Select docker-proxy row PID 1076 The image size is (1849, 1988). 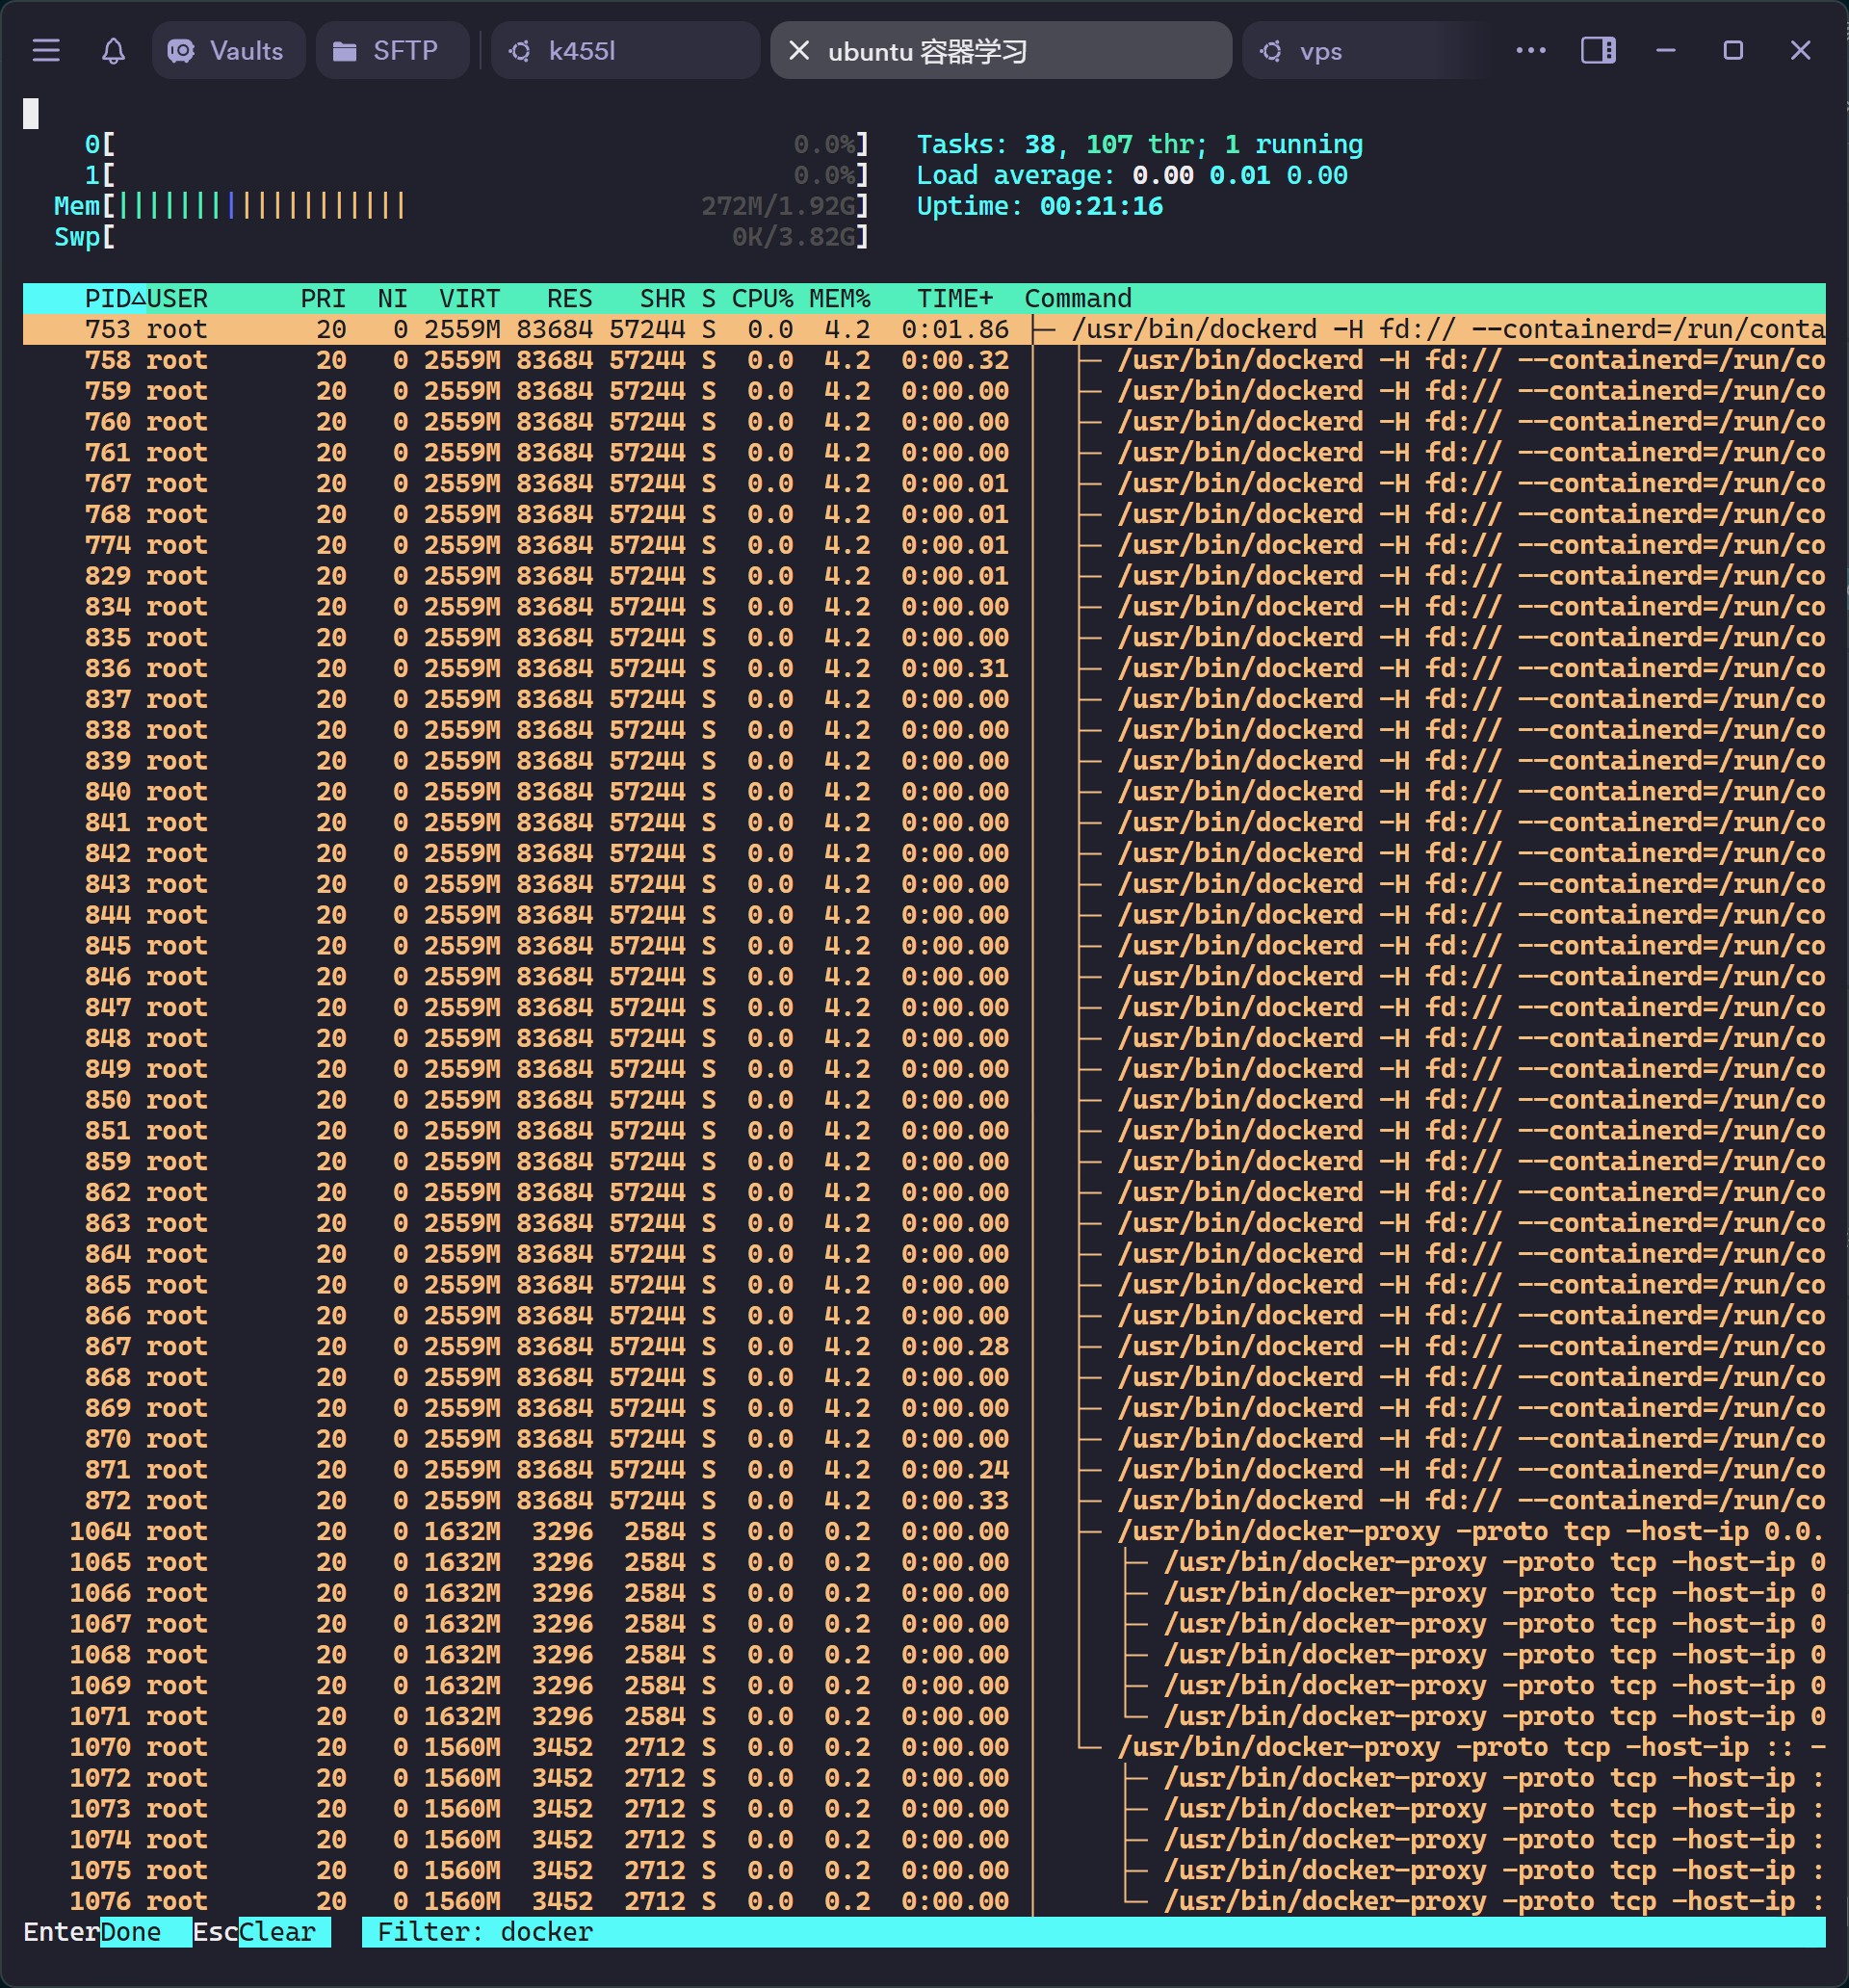[924, 1901]
